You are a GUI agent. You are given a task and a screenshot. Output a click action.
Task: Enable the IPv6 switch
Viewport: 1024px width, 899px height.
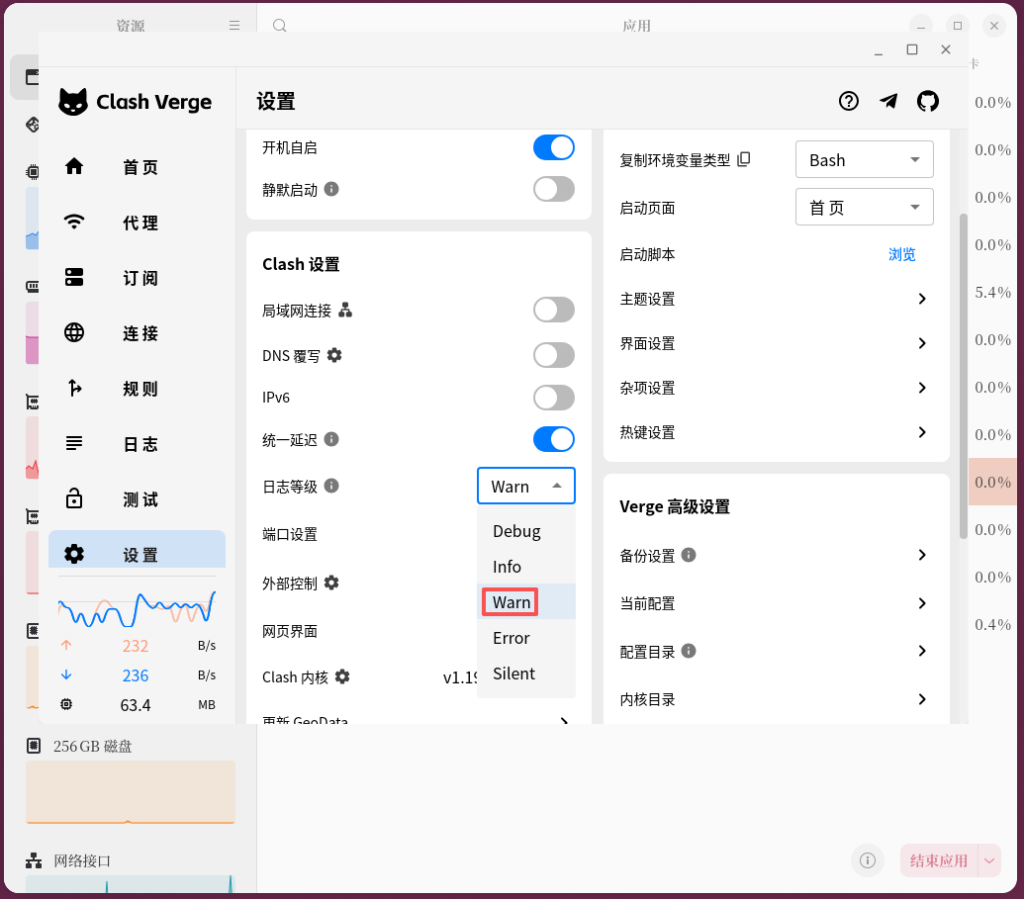(x=554, y=398)
